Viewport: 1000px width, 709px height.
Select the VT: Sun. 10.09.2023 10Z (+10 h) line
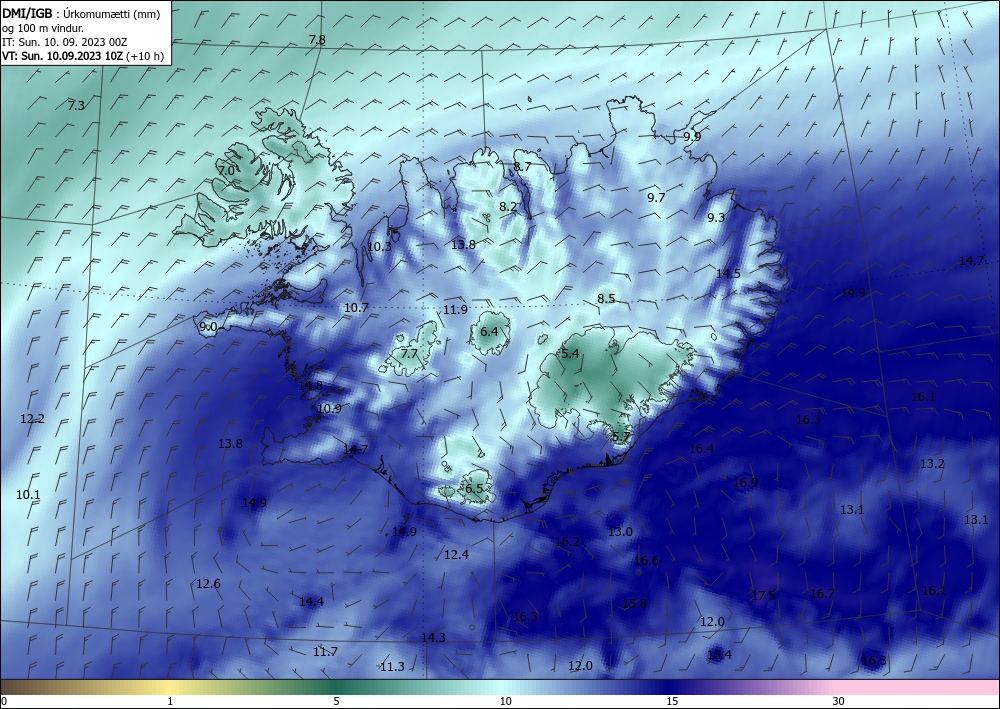[83, 56]
